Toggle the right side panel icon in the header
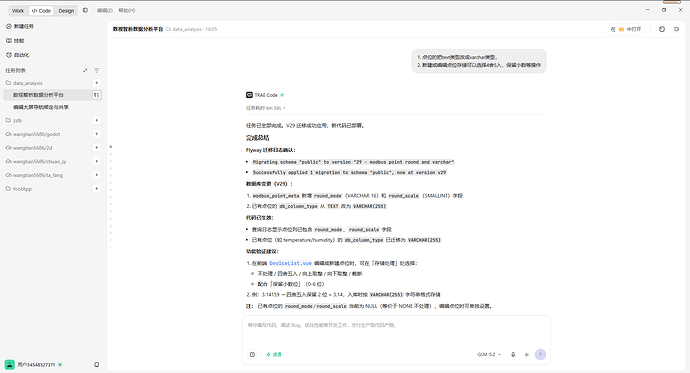 [676, 29]
